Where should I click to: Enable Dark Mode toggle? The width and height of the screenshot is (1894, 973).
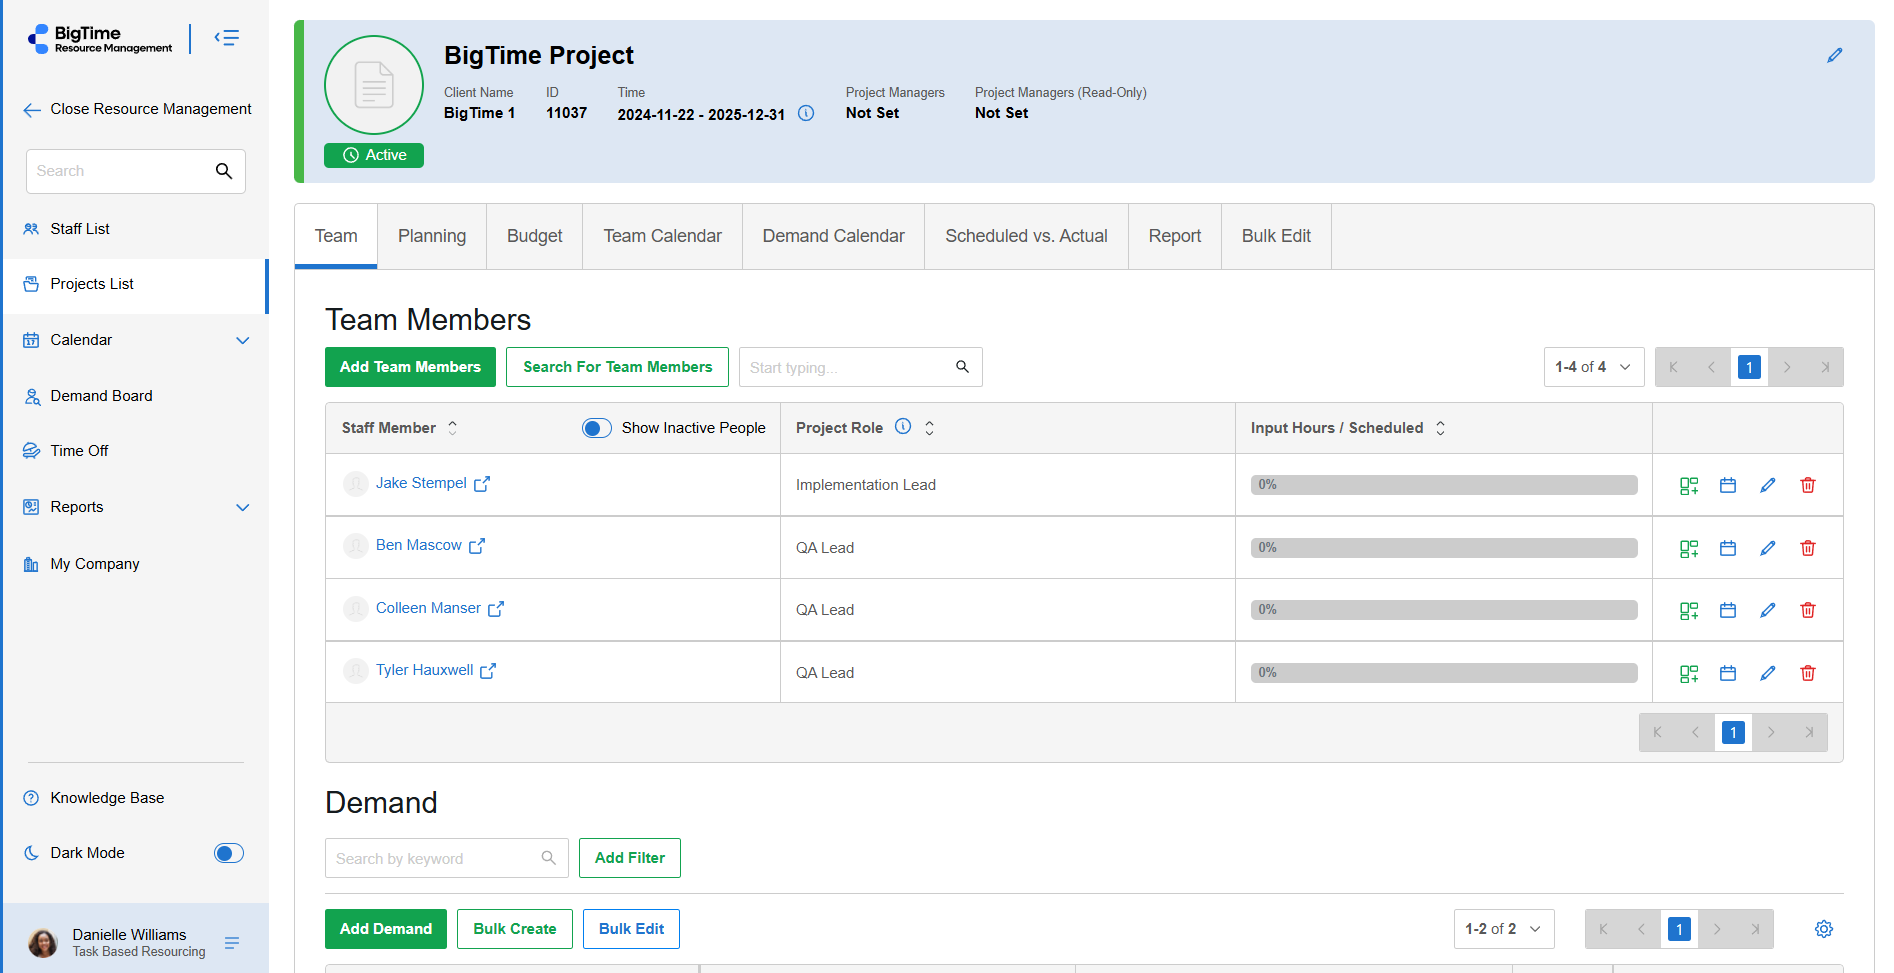click(x=228, y=853)
